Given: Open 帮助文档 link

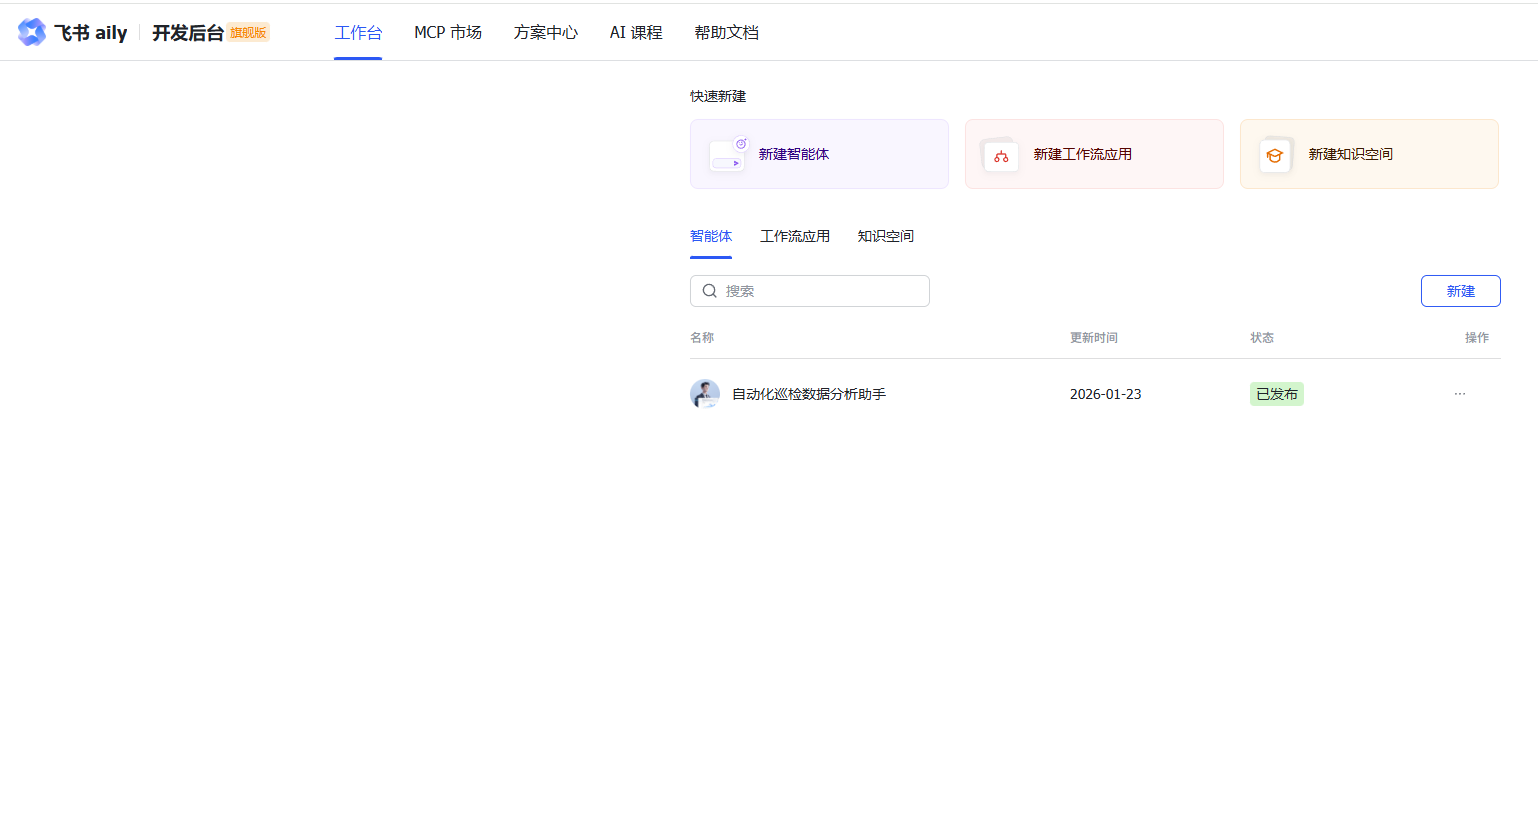Looking at the screenshot, I should (727, 33).
